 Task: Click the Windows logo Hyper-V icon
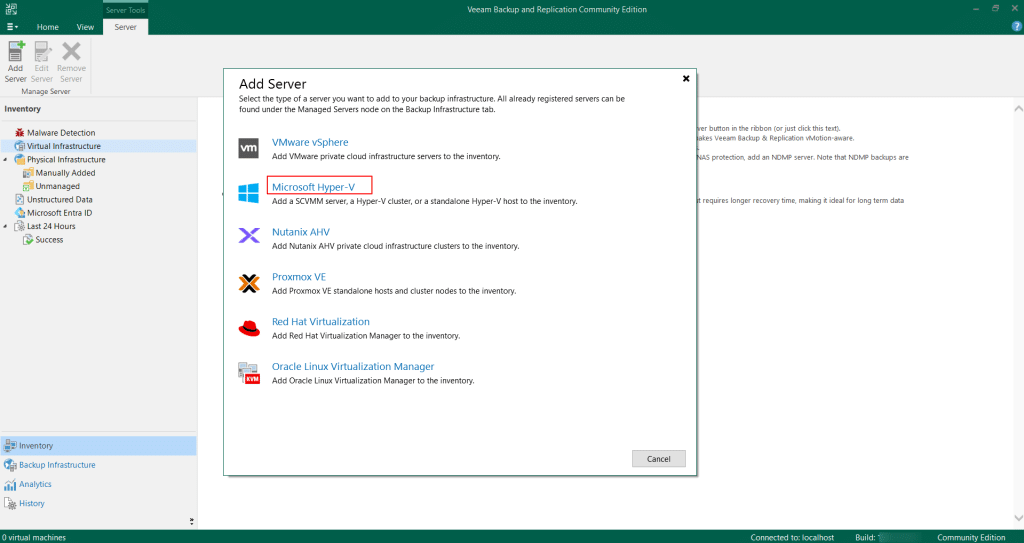[x=248, y=193]
